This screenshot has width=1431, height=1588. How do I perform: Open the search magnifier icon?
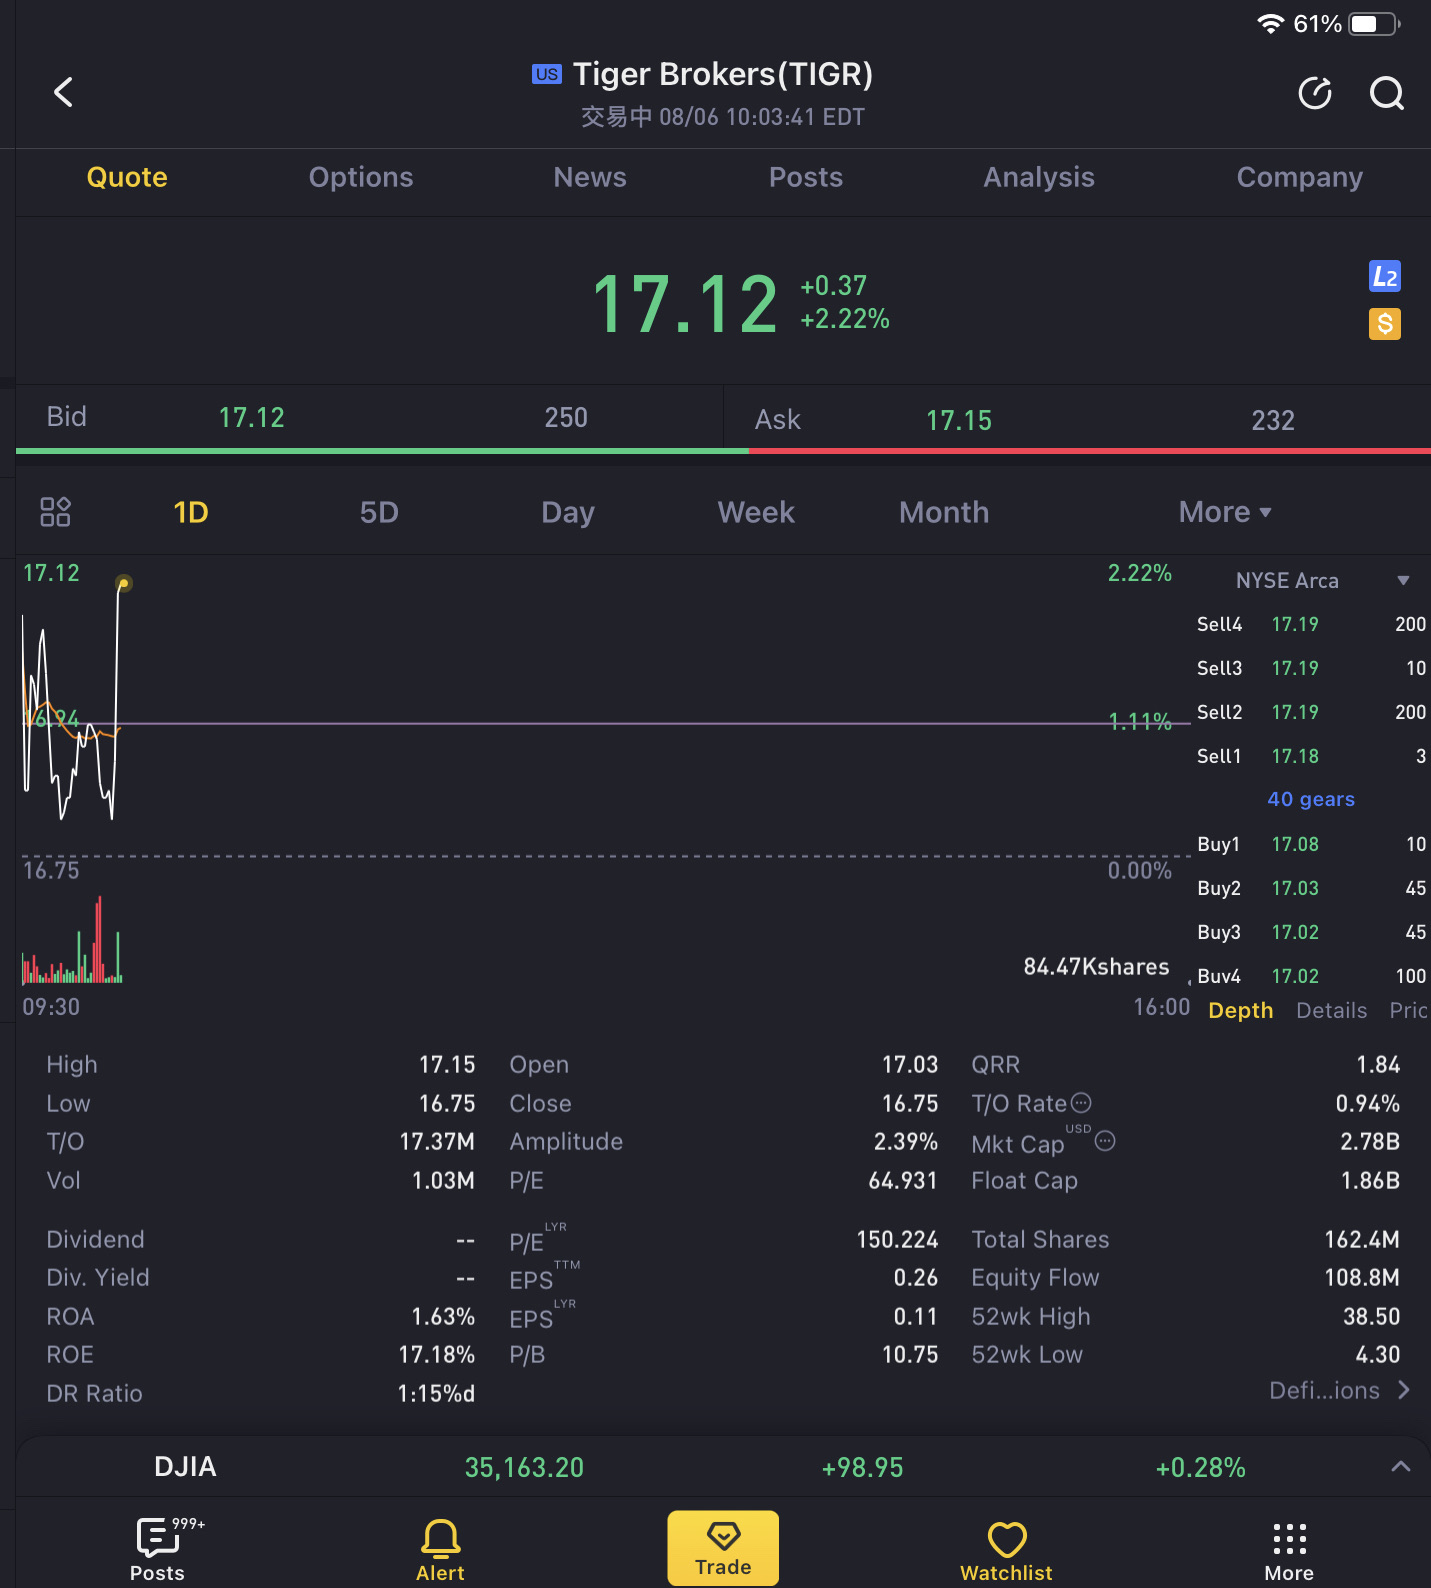[x=1387, y=93]
